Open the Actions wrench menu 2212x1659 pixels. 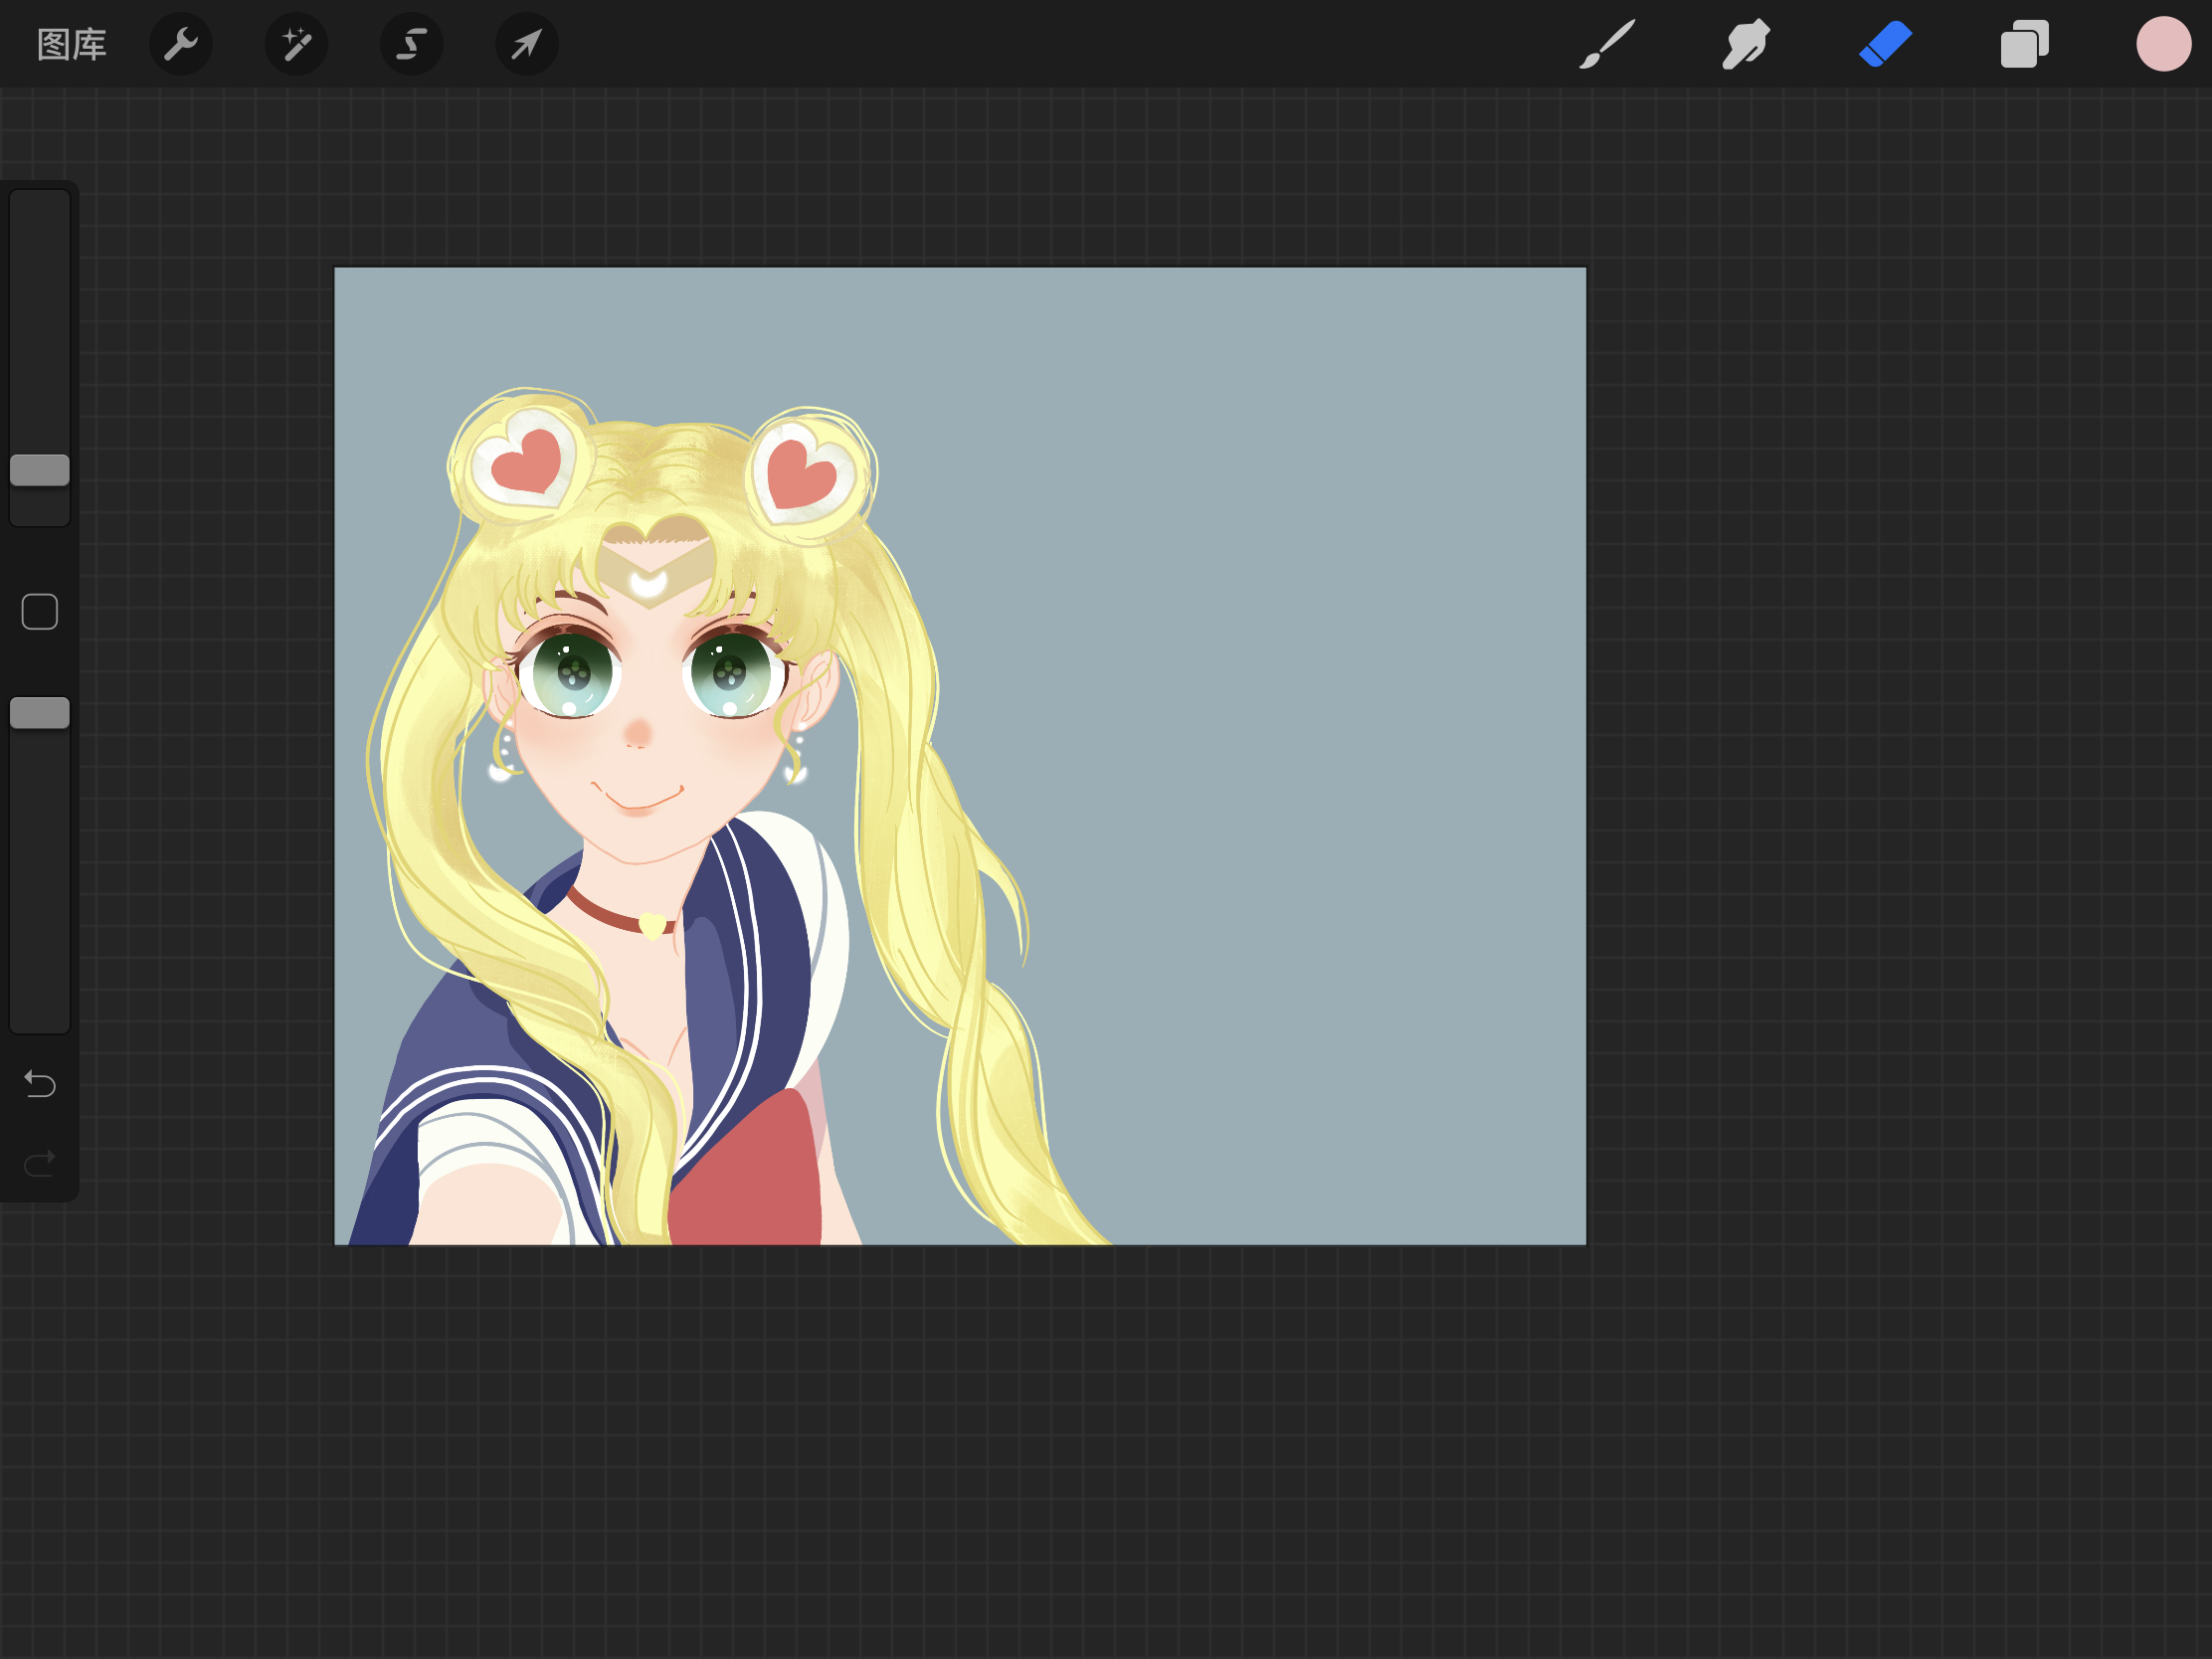(181, 44)
